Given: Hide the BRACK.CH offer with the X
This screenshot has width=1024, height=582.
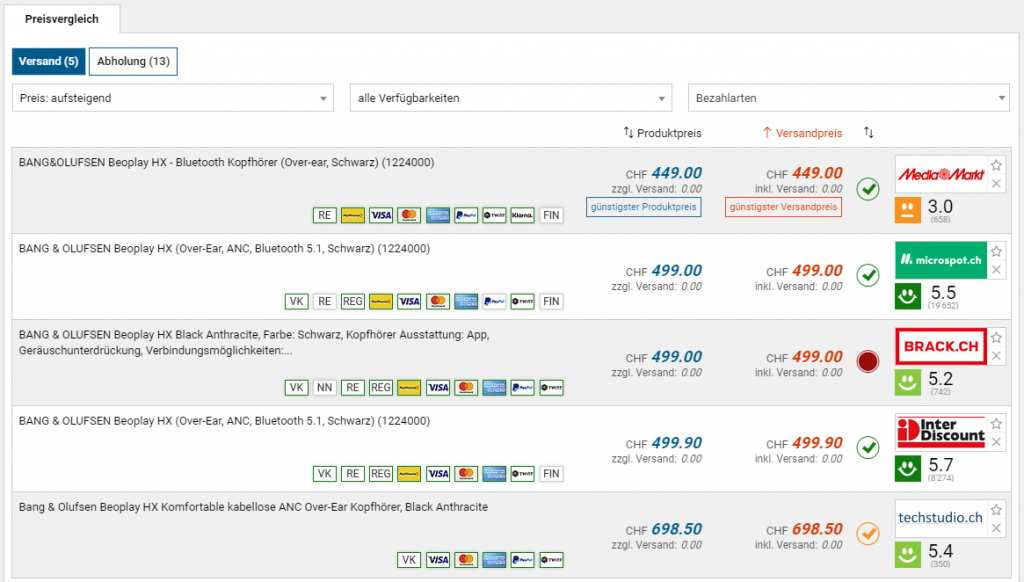Looking at the screenshot, I should [x=996, y=356].
